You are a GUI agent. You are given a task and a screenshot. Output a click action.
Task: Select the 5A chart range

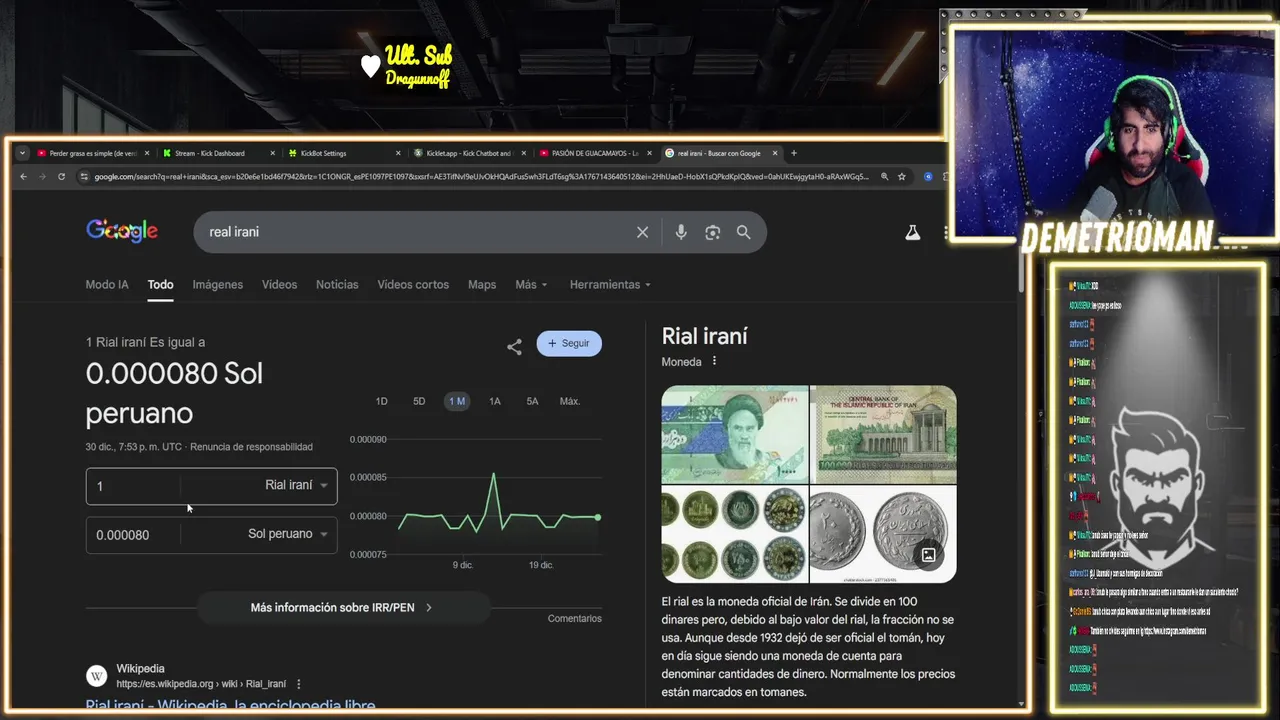tap(533, 401)
